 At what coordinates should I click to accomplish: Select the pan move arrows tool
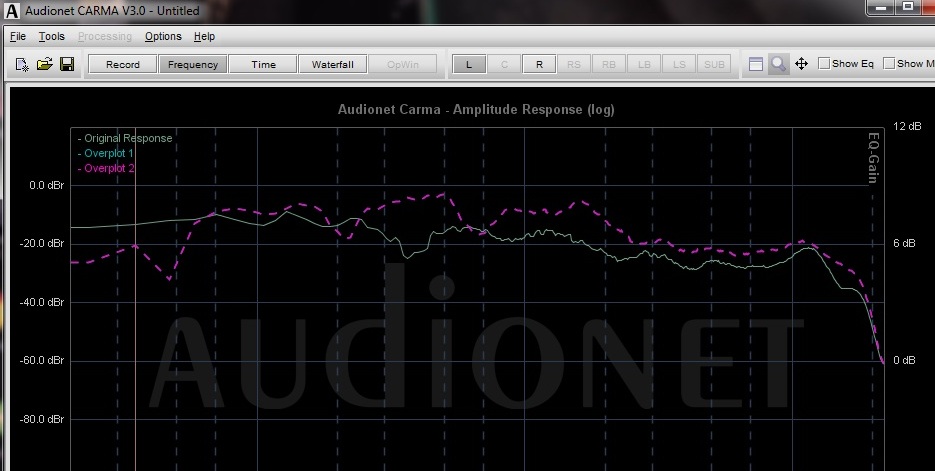[801, 64]
